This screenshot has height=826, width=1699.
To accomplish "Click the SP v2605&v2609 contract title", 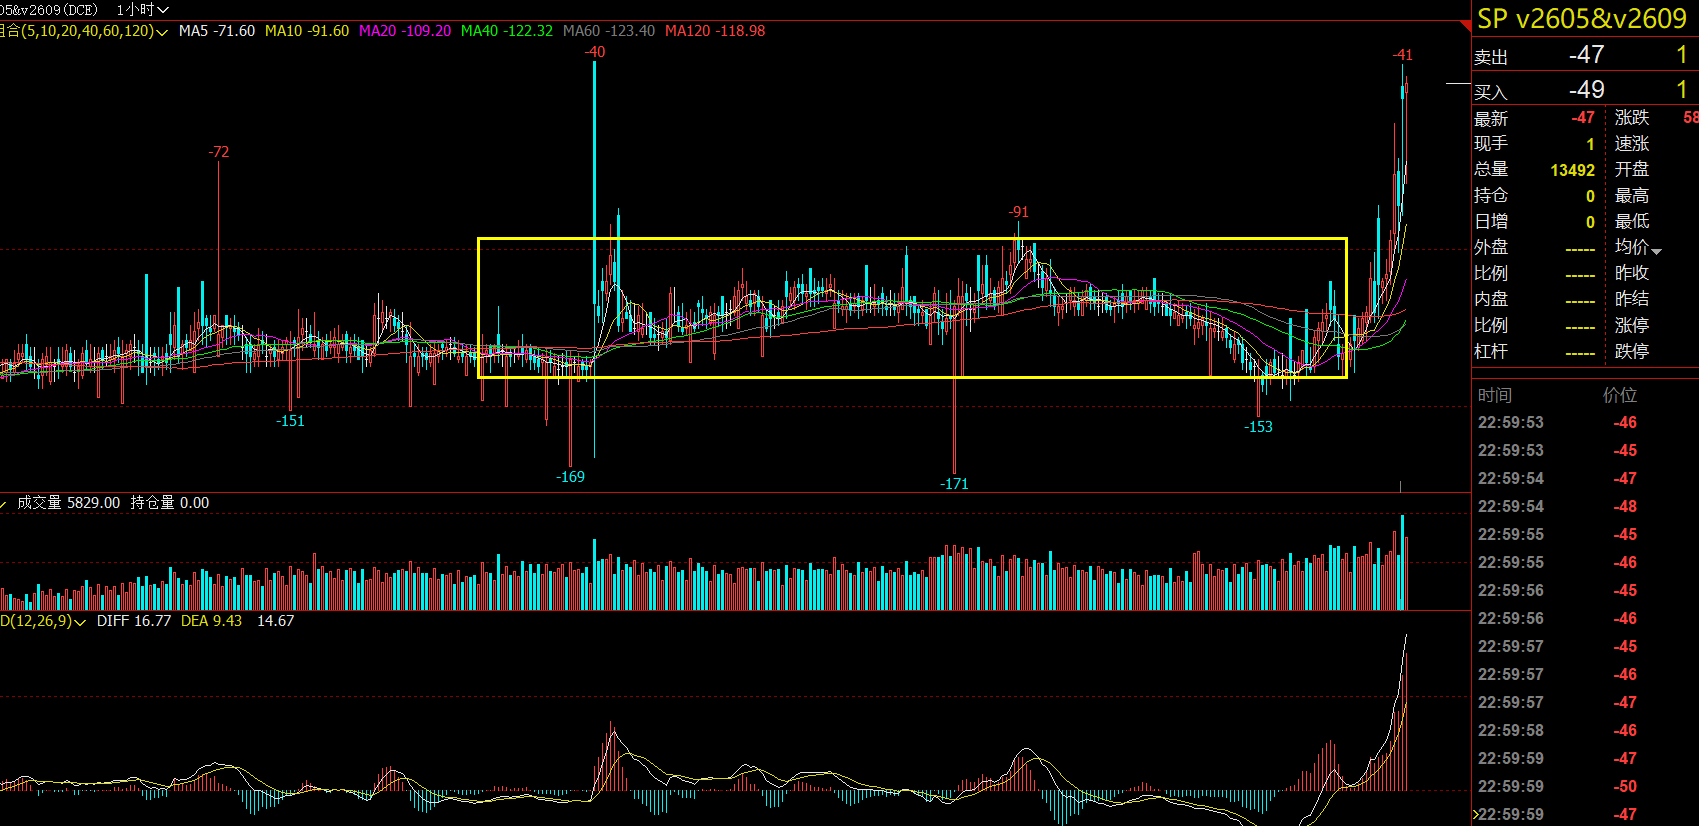I will tap(1581, 19).
